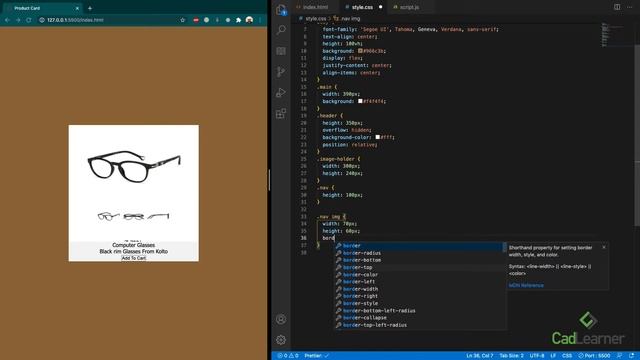Select the 'border-radius' suggestion
640x360 pixels.
[x=420, y=253]
